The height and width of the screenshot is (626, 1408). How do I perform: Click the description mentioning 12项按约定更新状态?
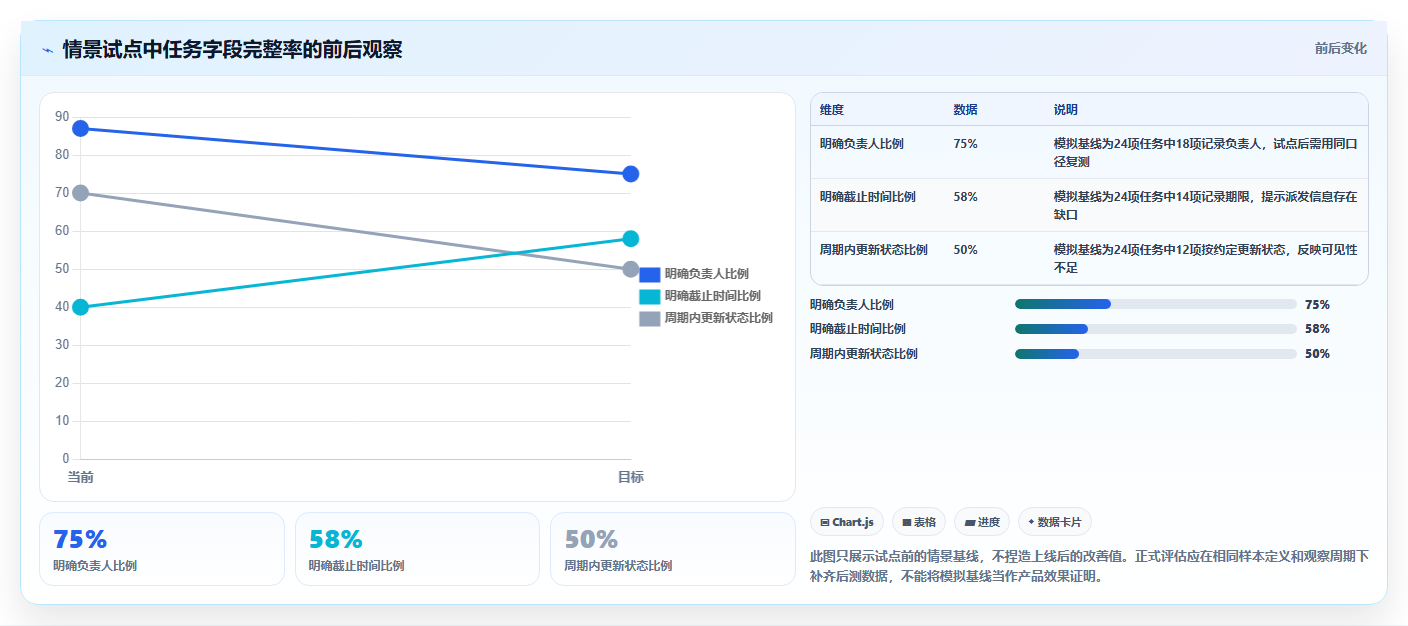coord(1205,259)
